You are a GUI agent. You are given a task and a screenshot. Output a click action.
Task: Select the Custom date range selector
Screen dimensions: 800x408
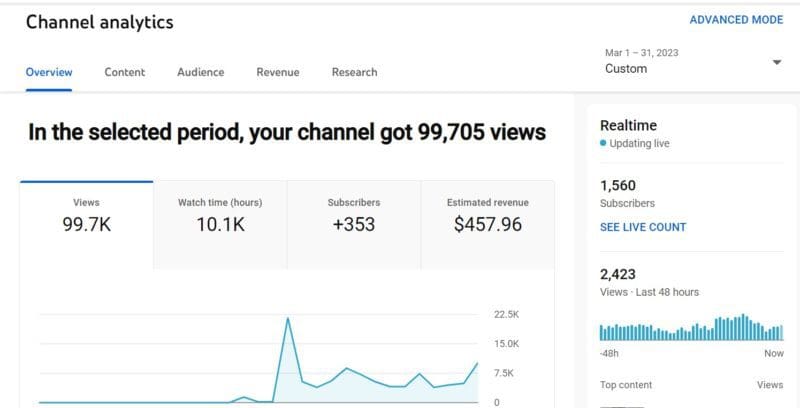(693, 61)
